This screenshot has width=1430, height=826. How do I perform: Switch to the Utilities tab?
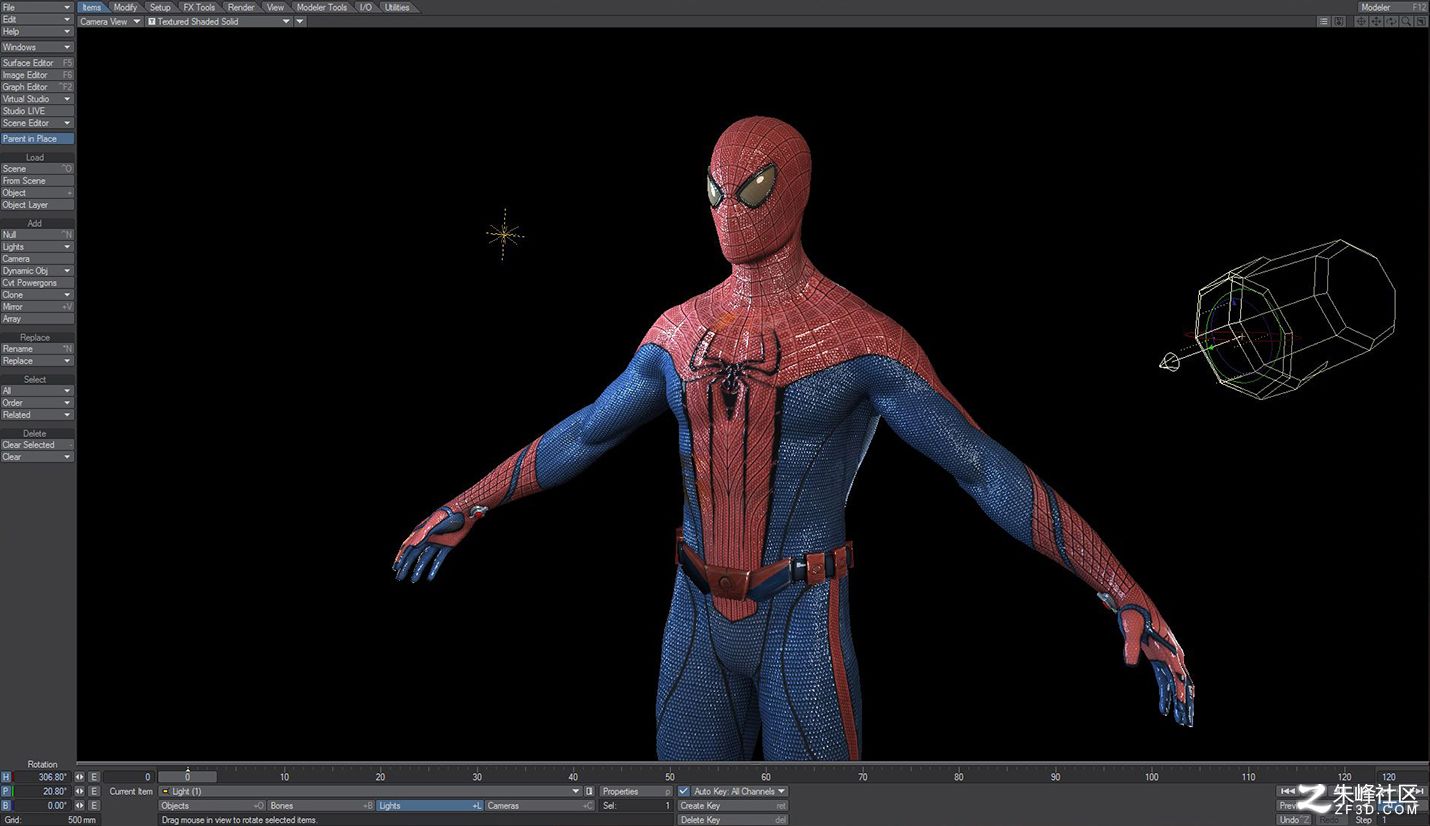(x=397, y=7)
